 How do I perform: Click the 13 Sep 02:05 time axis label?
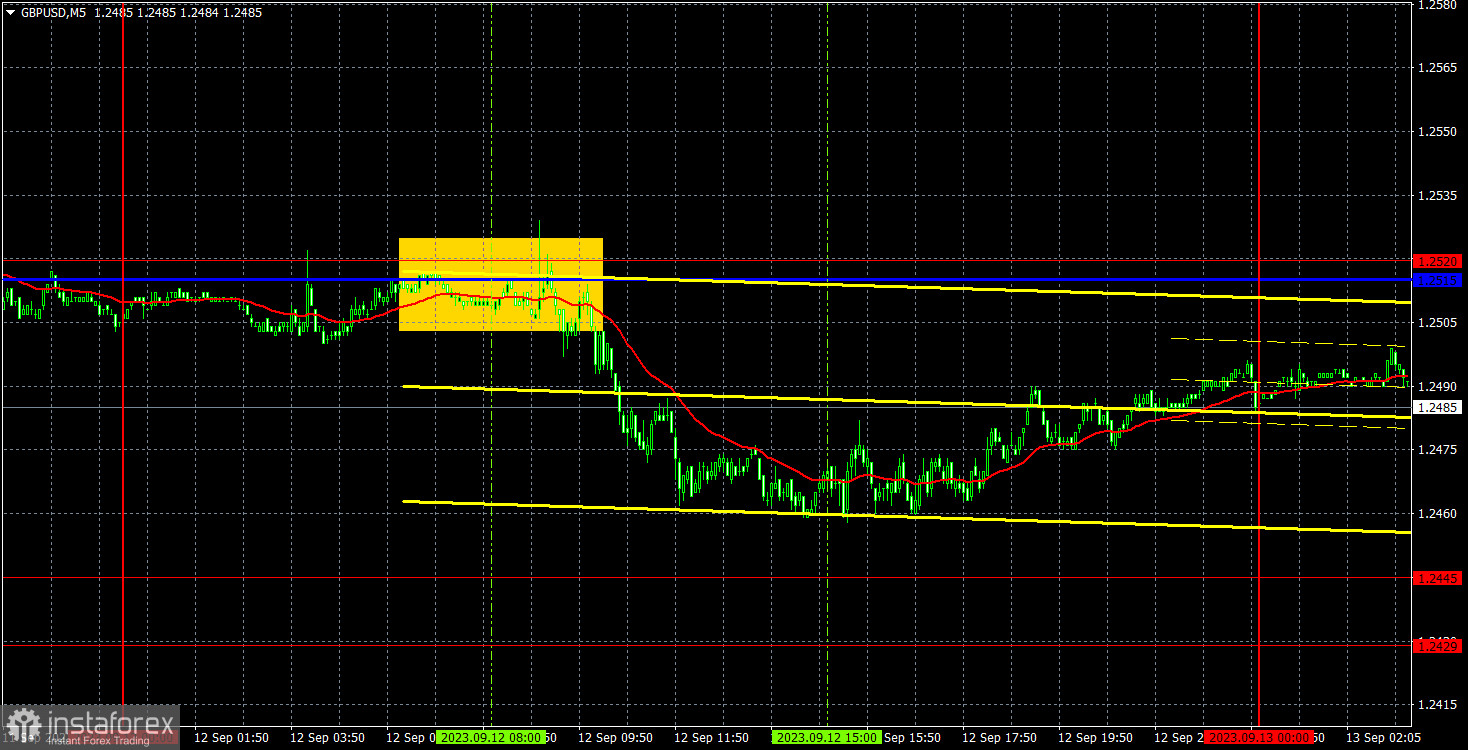1383,737
